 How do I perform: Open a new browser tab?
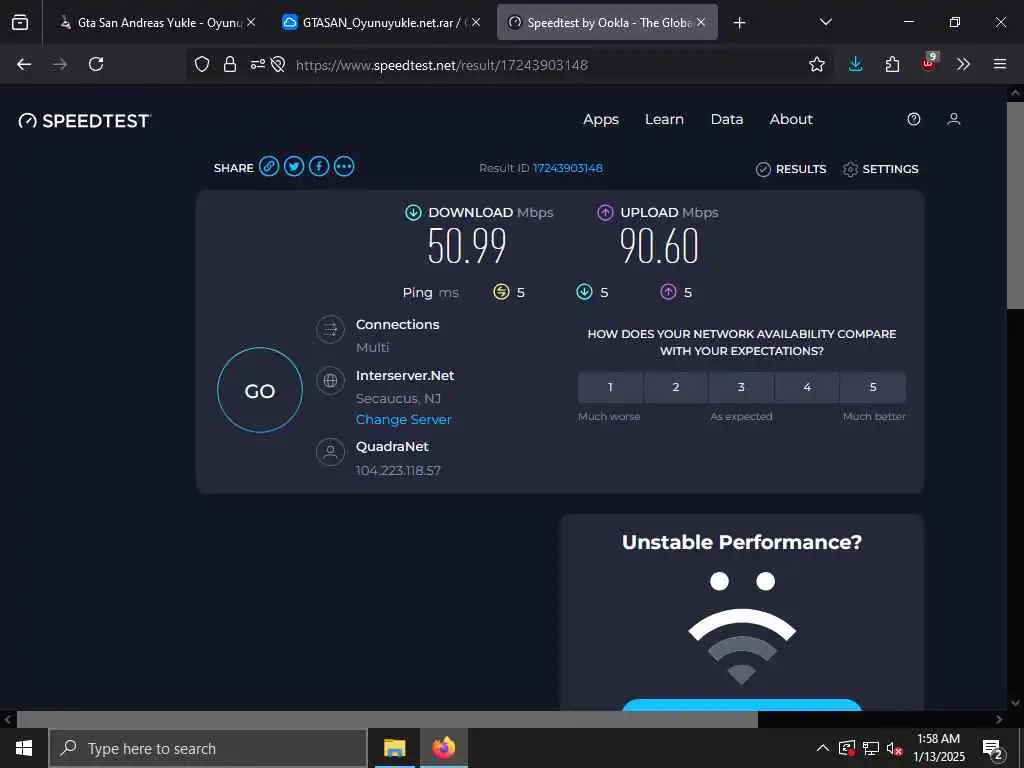click(739, 23)
